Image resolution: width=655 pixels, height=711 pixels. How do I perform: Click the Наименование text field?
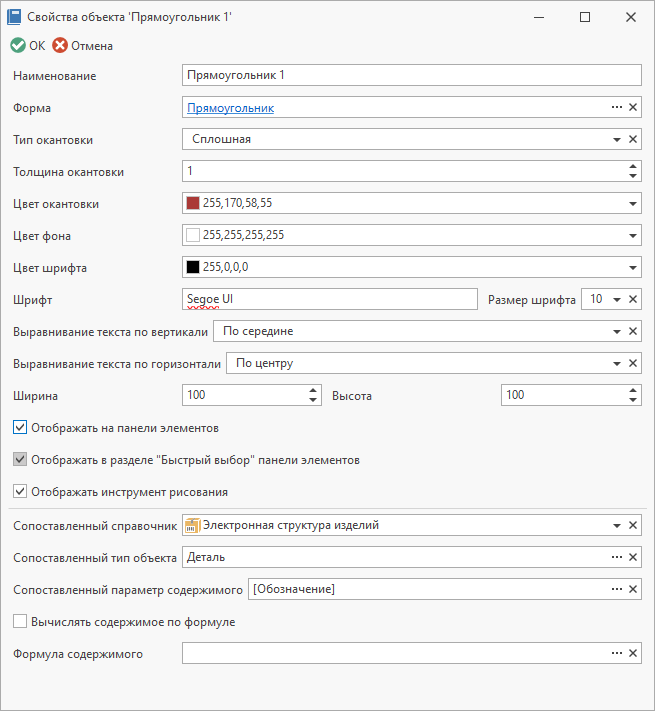click(412, 75)
